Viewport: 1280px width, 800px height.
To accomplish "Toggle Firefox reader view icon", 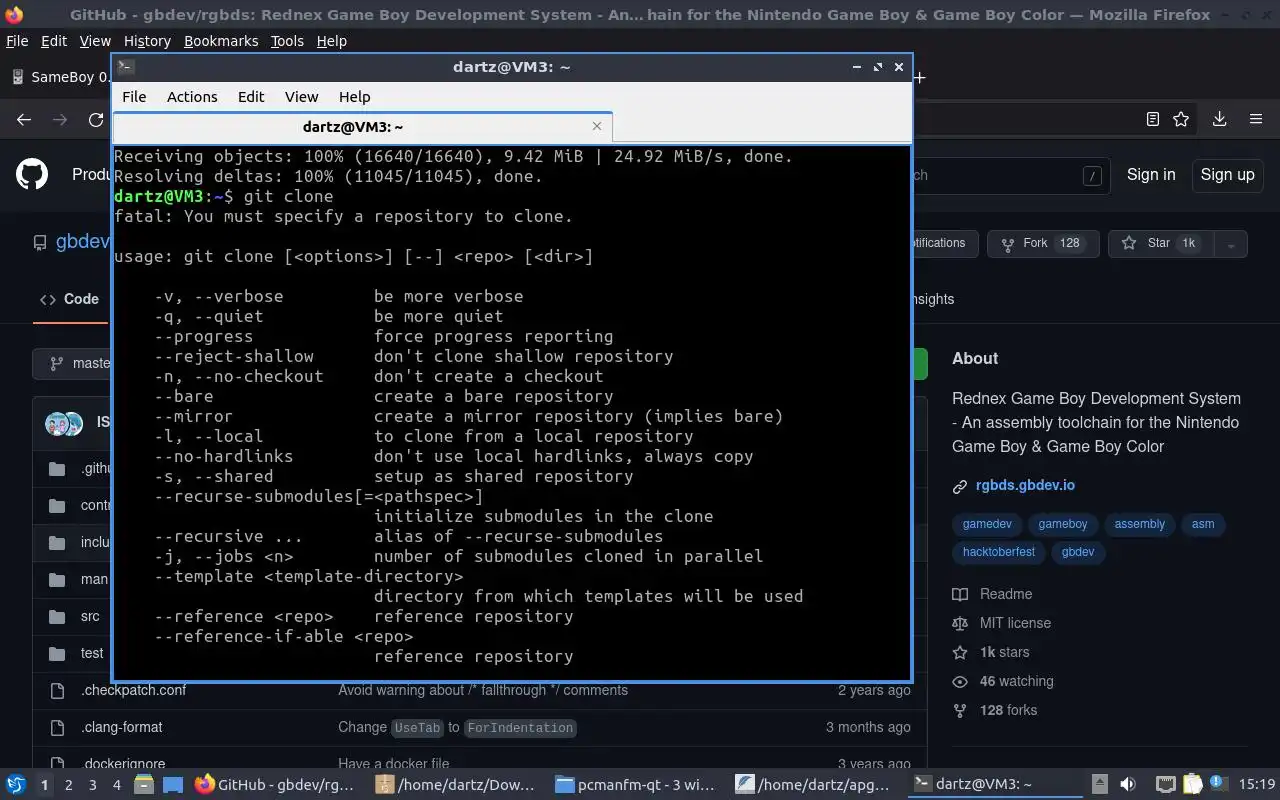I will 1152,119.
